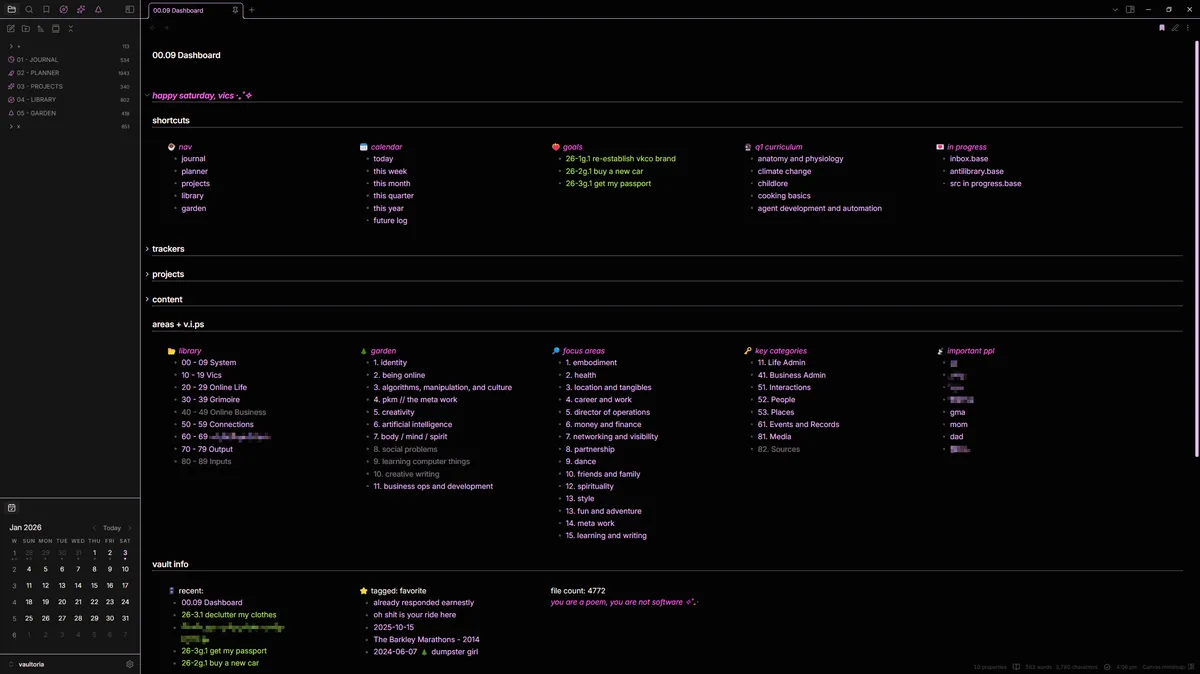The height and width of the screenshot is (674, 1200).
Task: Open a new tab with the plus button
Action: tap(250, 10)
